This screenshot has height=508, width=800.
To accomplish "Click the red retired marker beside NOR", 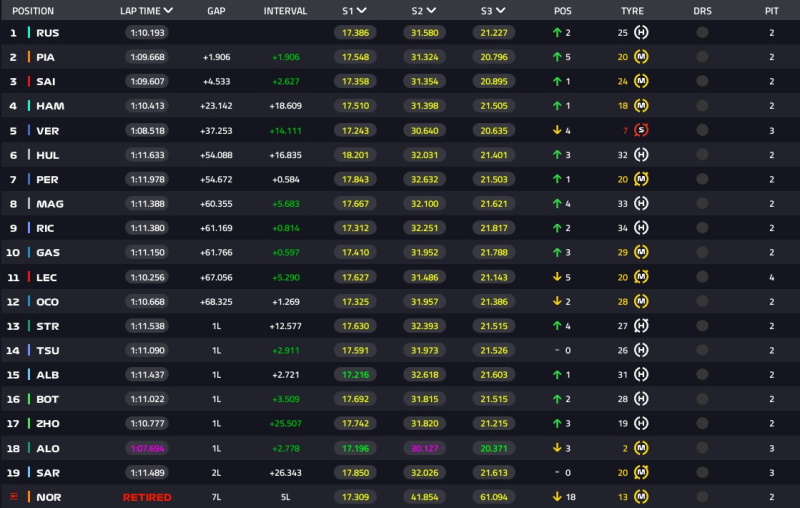I will [13, 497].
